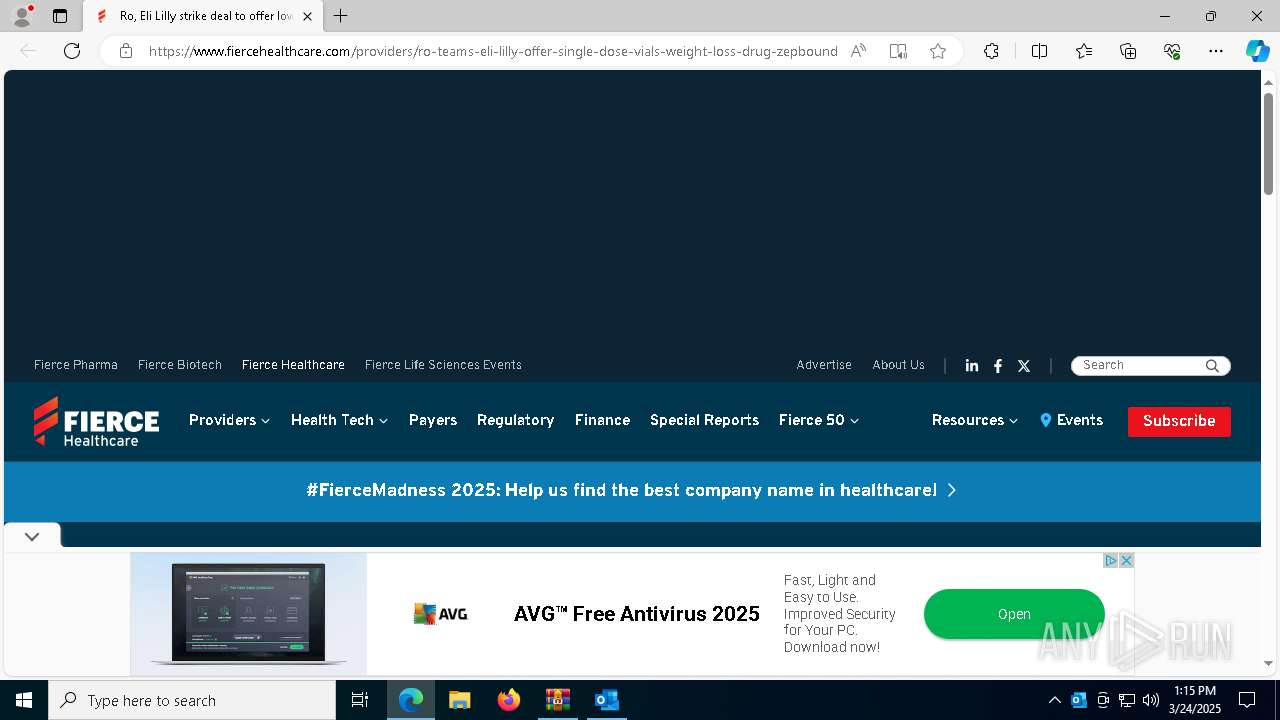
Task: Open the Collections icon
Action: point(1128,51)
